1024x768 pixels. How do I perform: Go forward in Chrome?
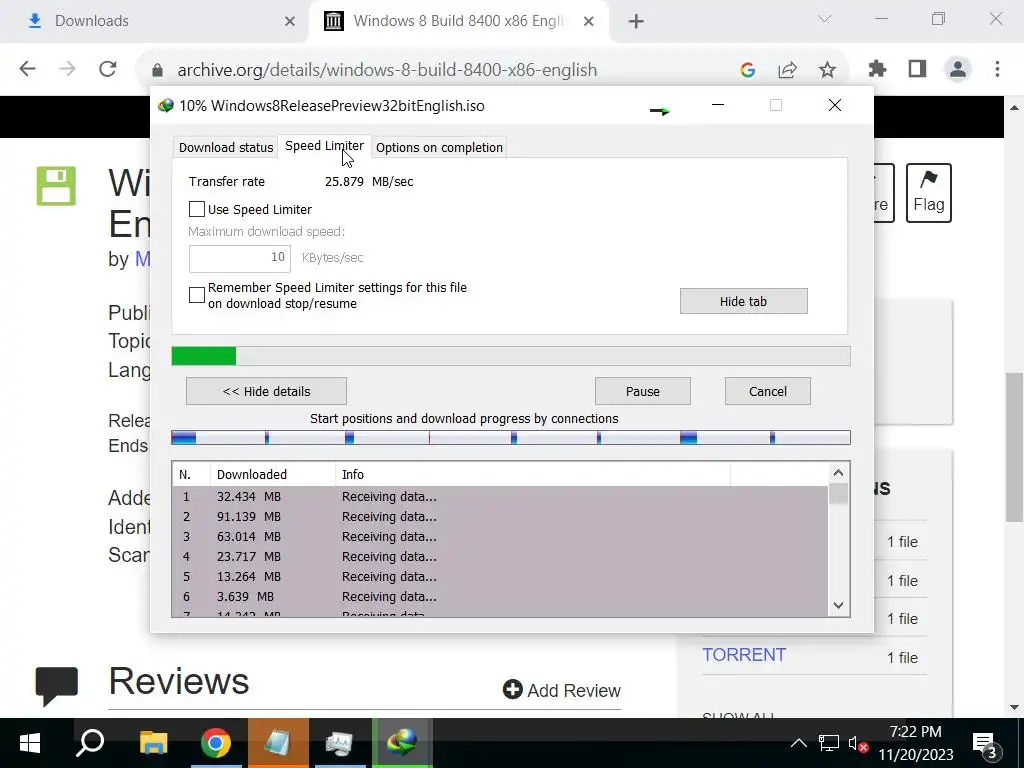tap(67, 69)
